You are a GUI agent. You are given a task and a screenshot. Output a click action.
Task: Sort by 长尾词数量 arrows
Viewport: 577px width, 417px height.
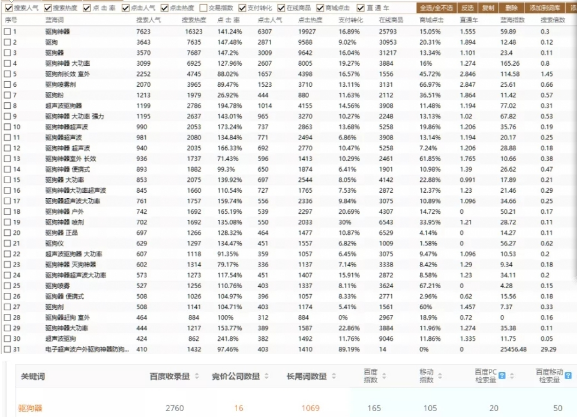(334, 376)
